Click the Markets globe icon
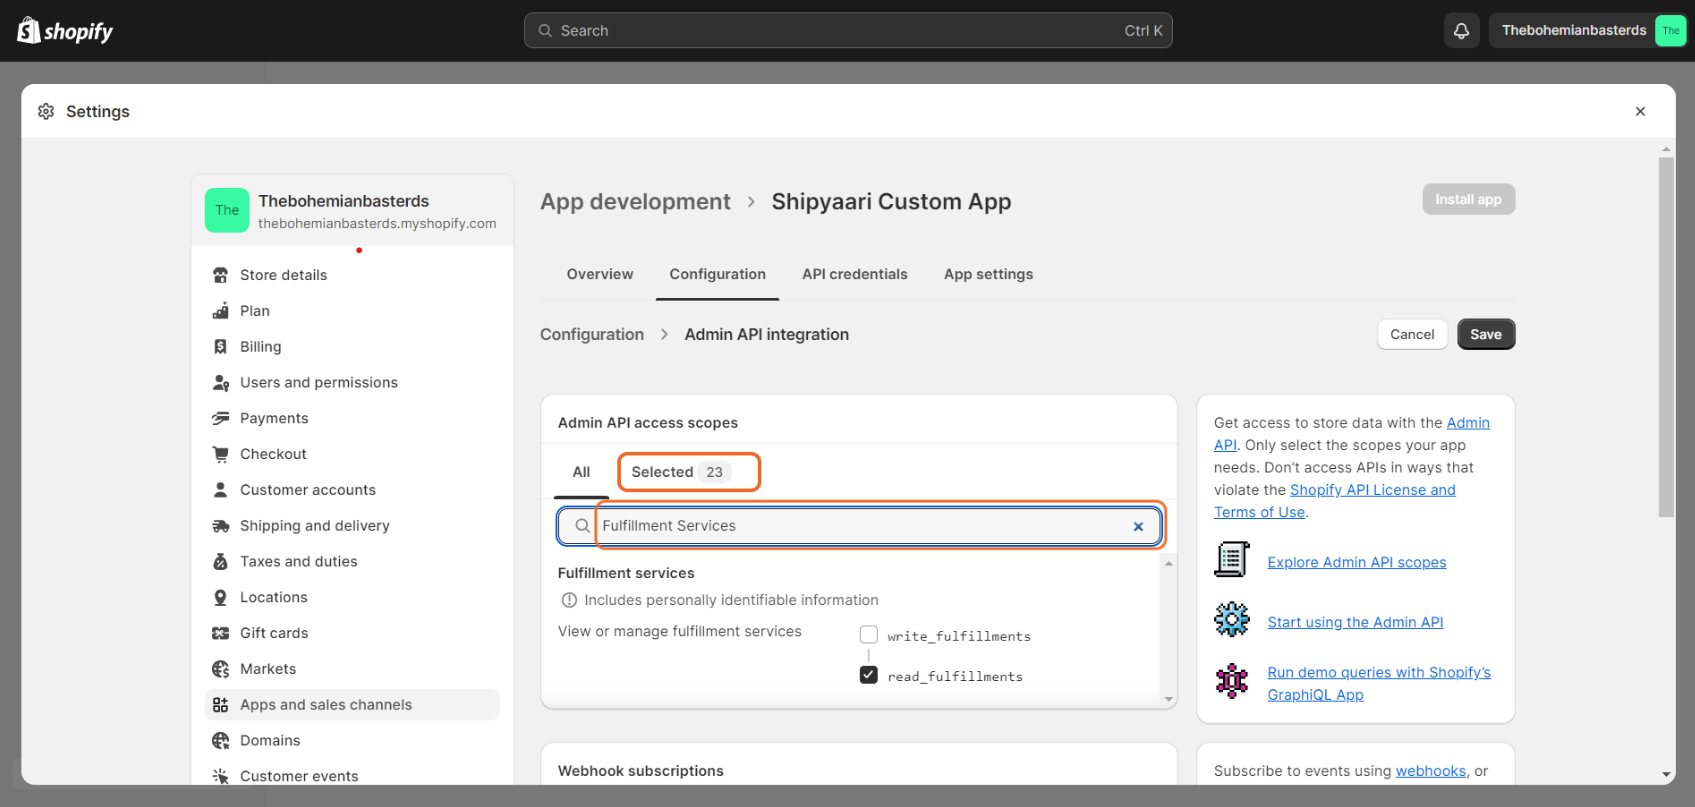The width and height of the screenshot is (1695, 807). [221, 669]
